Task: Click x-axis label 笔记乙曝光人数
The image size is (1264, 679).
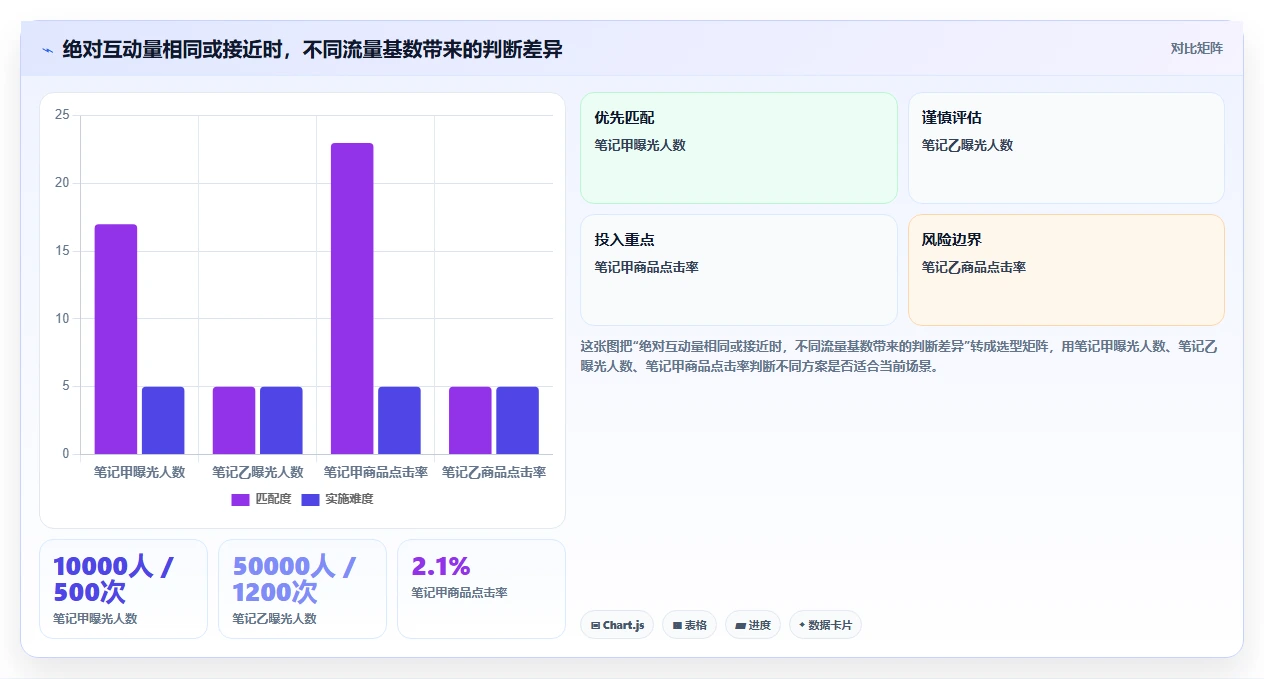Action: (x=257, y=472)
